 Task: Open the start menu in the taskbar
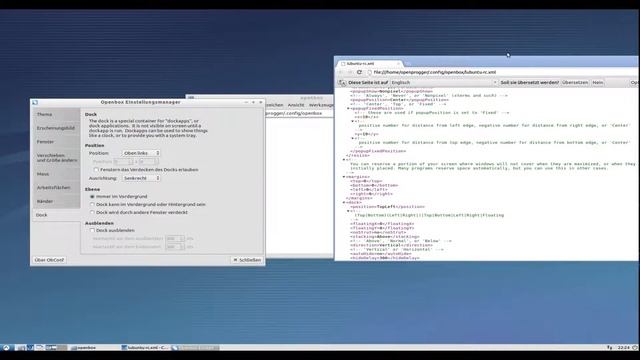click(6, 347)
